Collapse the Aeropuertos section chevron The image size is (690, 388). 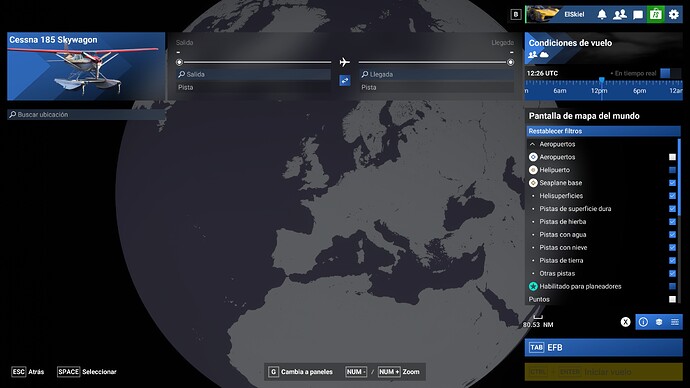532,144
